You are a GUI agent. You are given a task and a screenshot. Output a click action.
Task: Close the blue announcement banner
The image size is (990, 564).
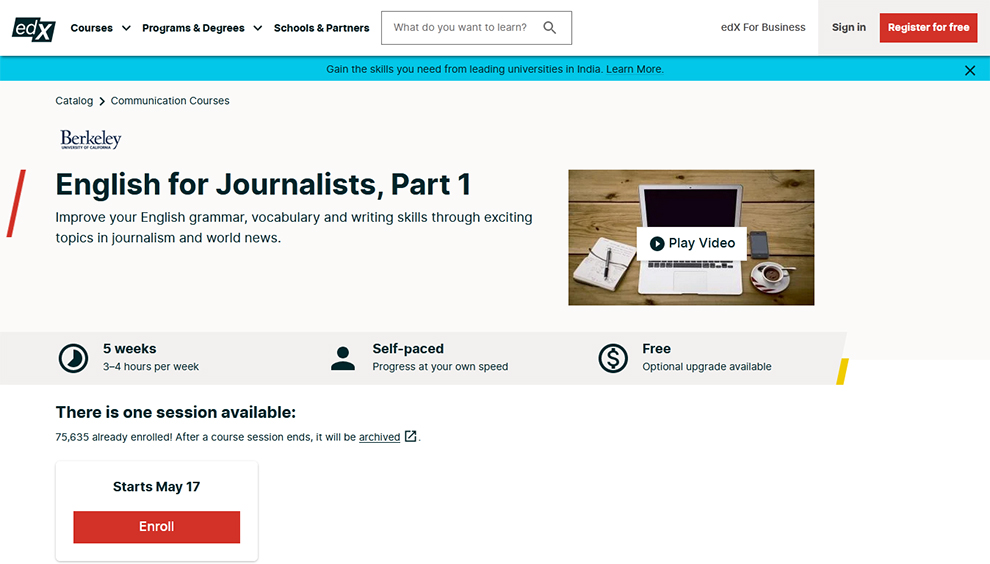pyautogui.click(x=969, y=70)
